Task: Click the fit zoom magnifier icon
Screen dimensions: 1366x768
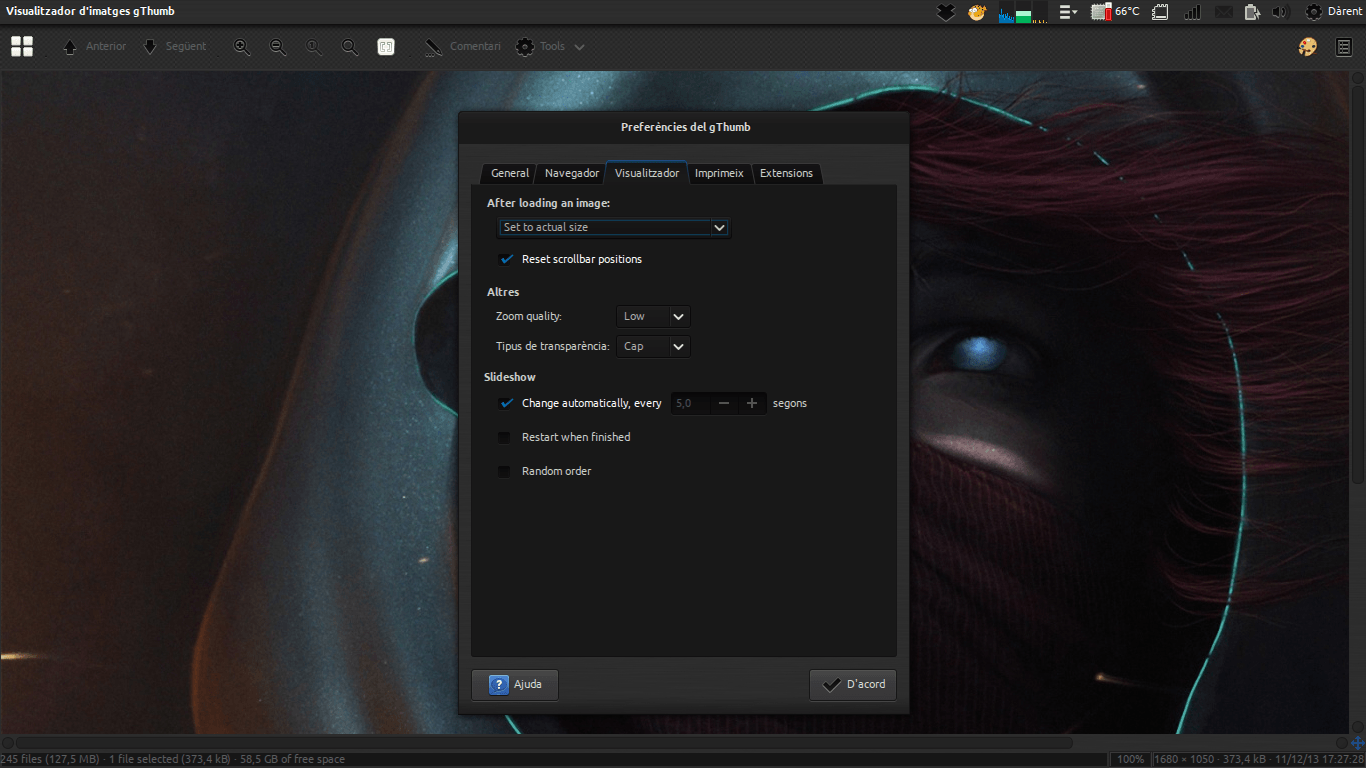Action: tap(349, 47)
